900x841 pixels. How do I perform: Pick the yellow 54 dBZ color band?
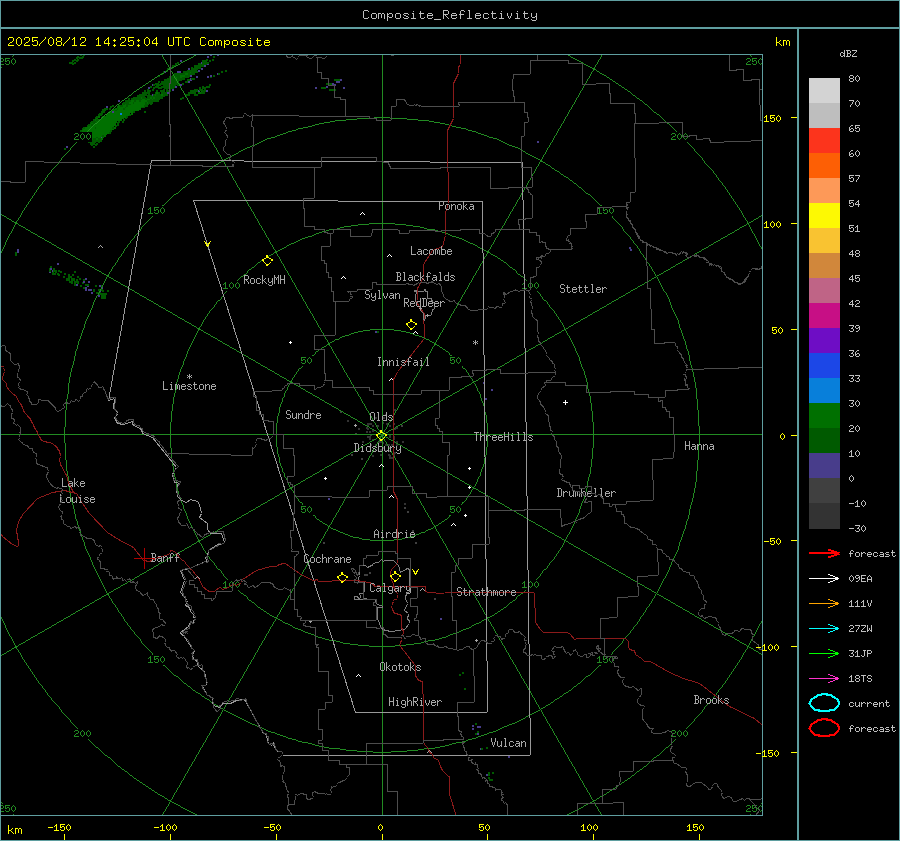tap(824, 215)
